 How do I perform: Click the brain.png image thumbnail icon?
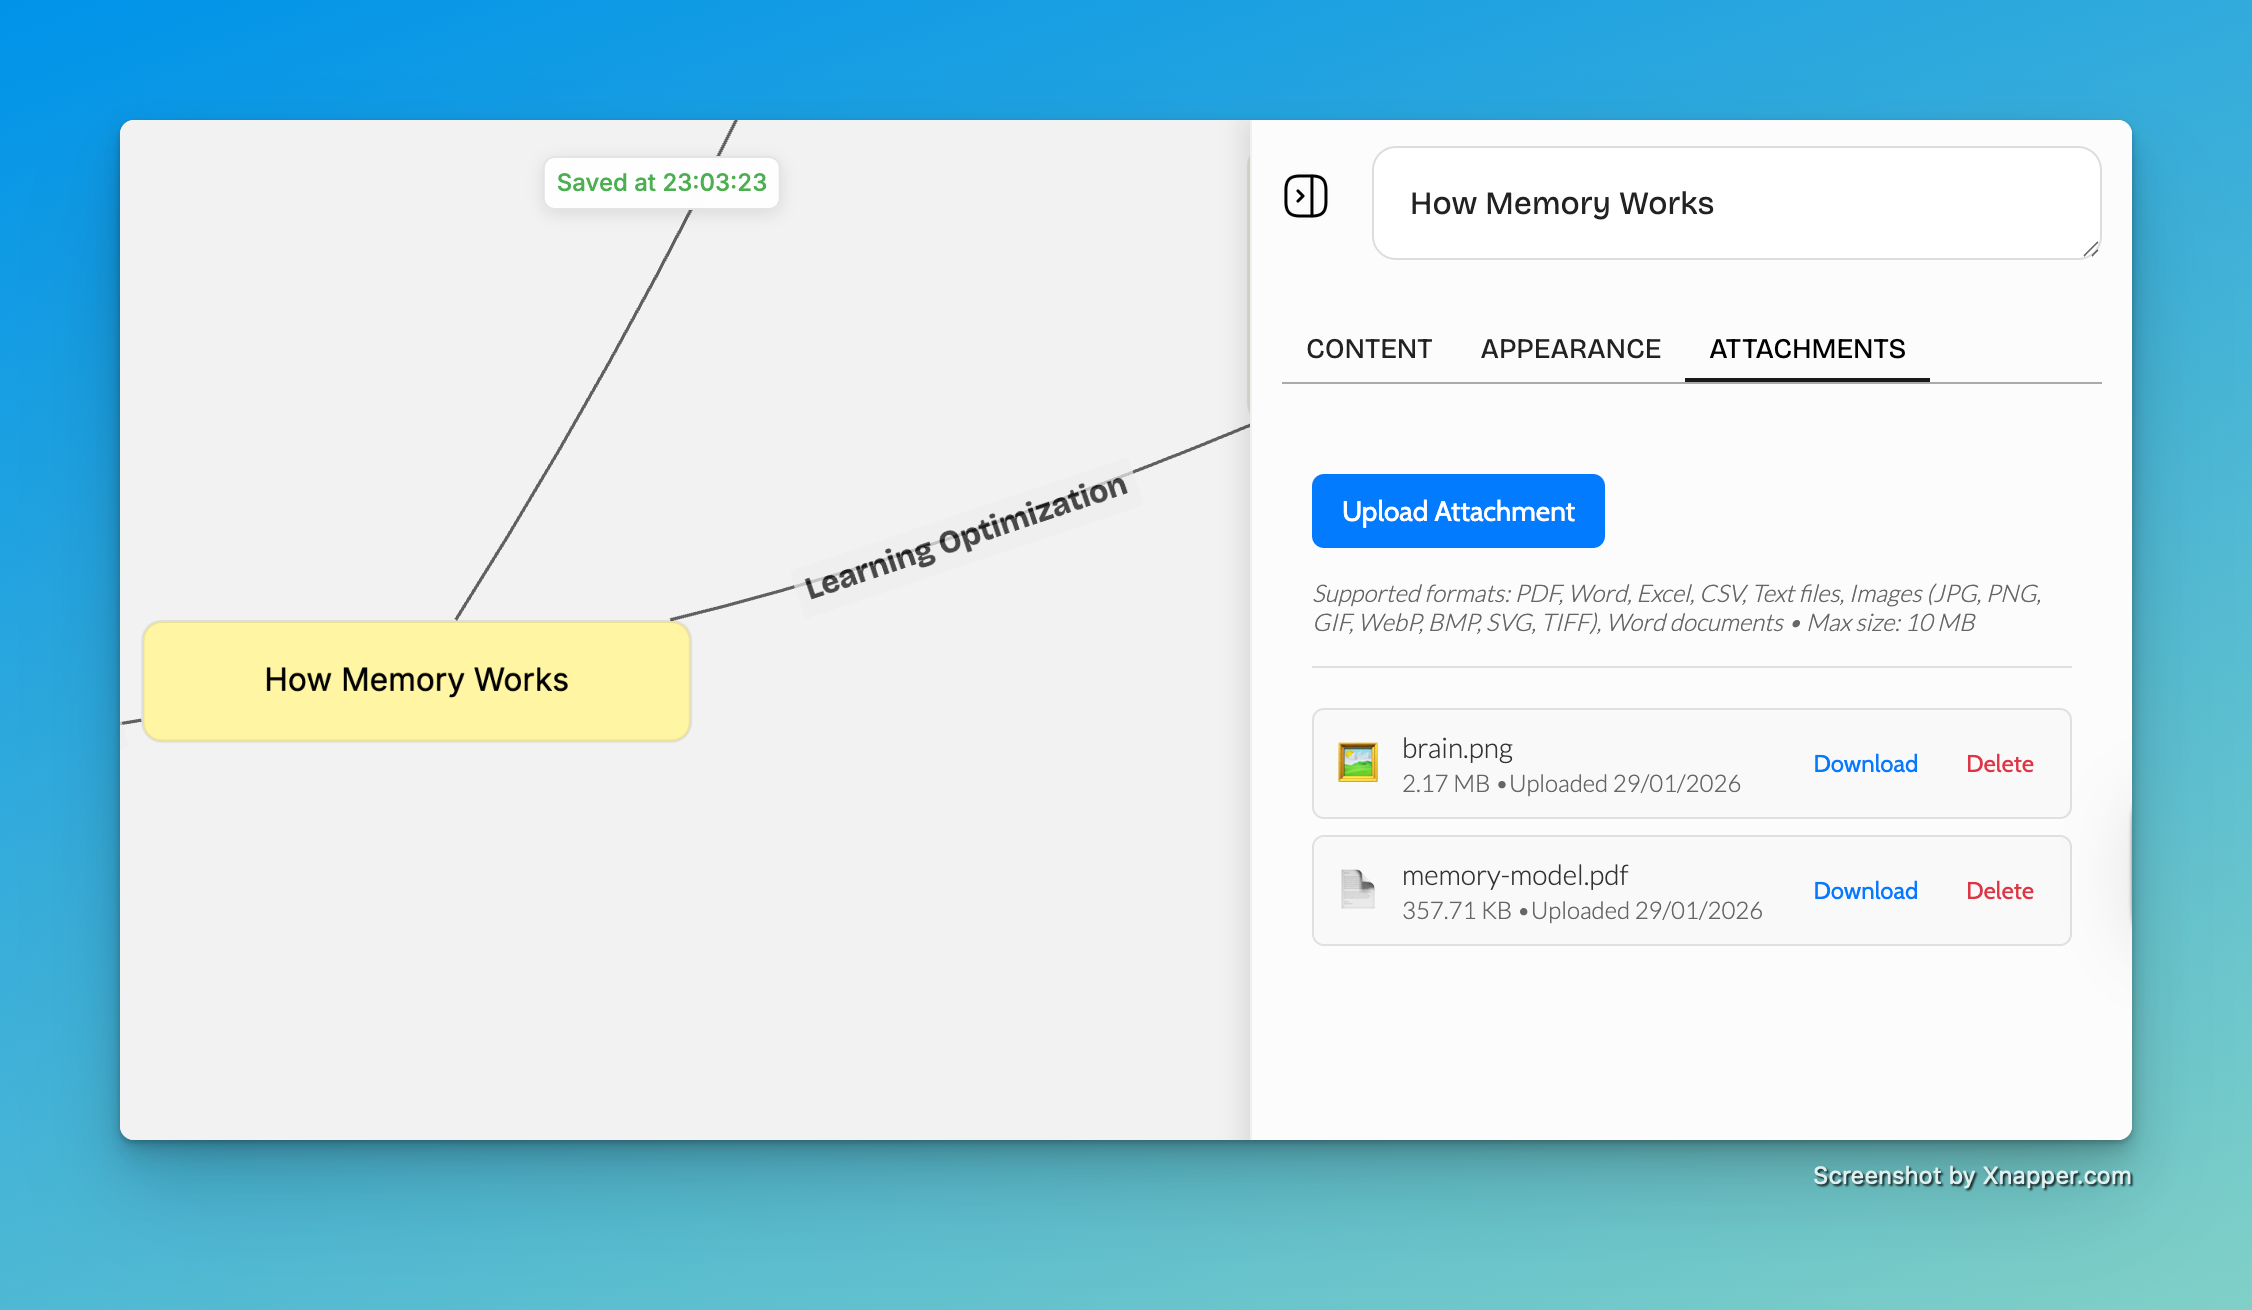[1356, 763]
